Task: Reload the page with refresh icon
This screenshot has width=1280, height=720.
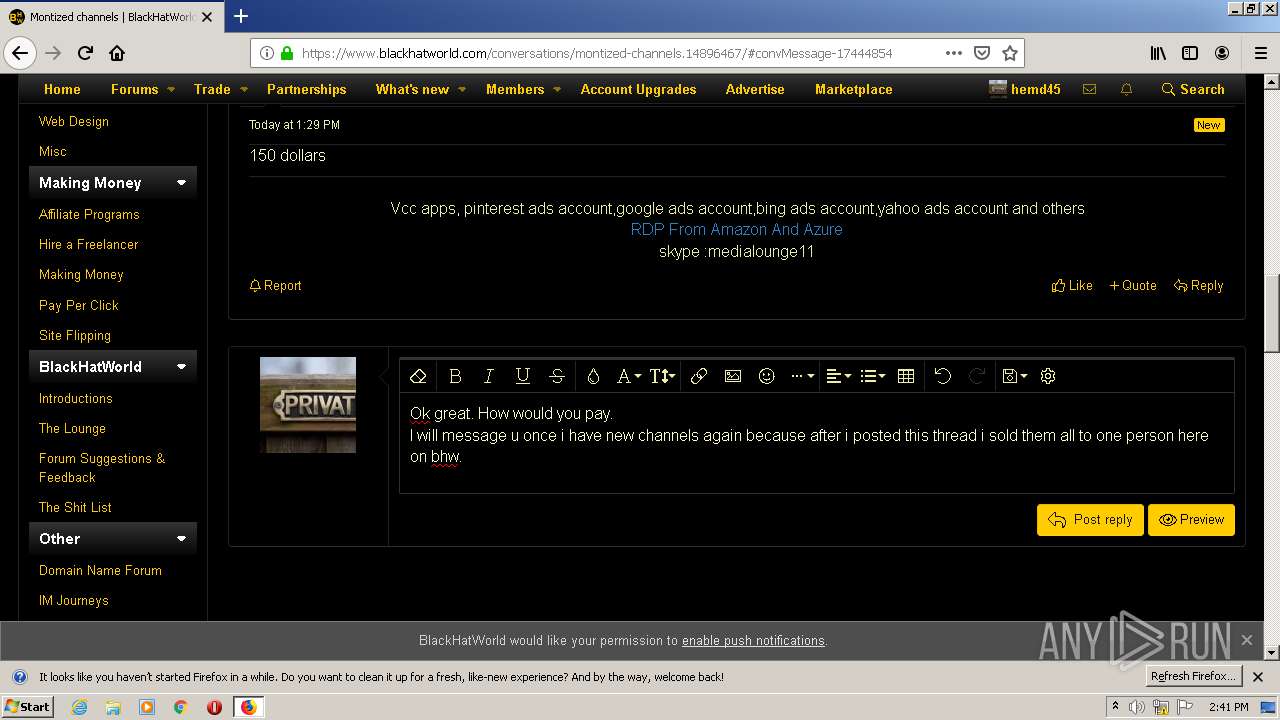Action: 85,53
